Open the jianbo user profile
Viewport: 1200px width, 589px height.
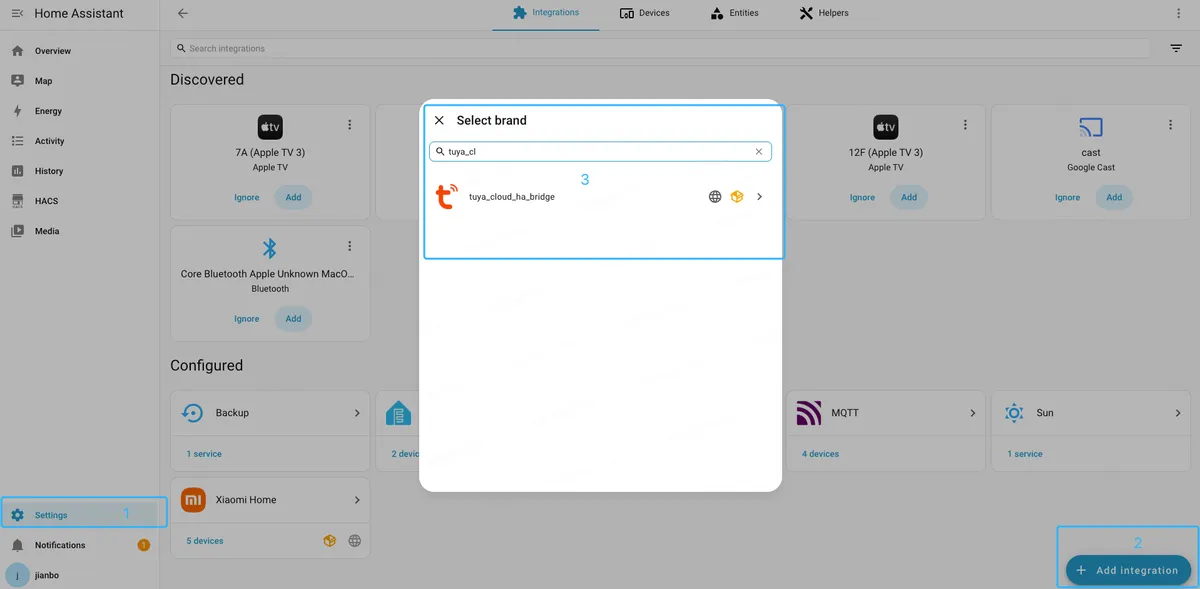(x=80, y=575)
